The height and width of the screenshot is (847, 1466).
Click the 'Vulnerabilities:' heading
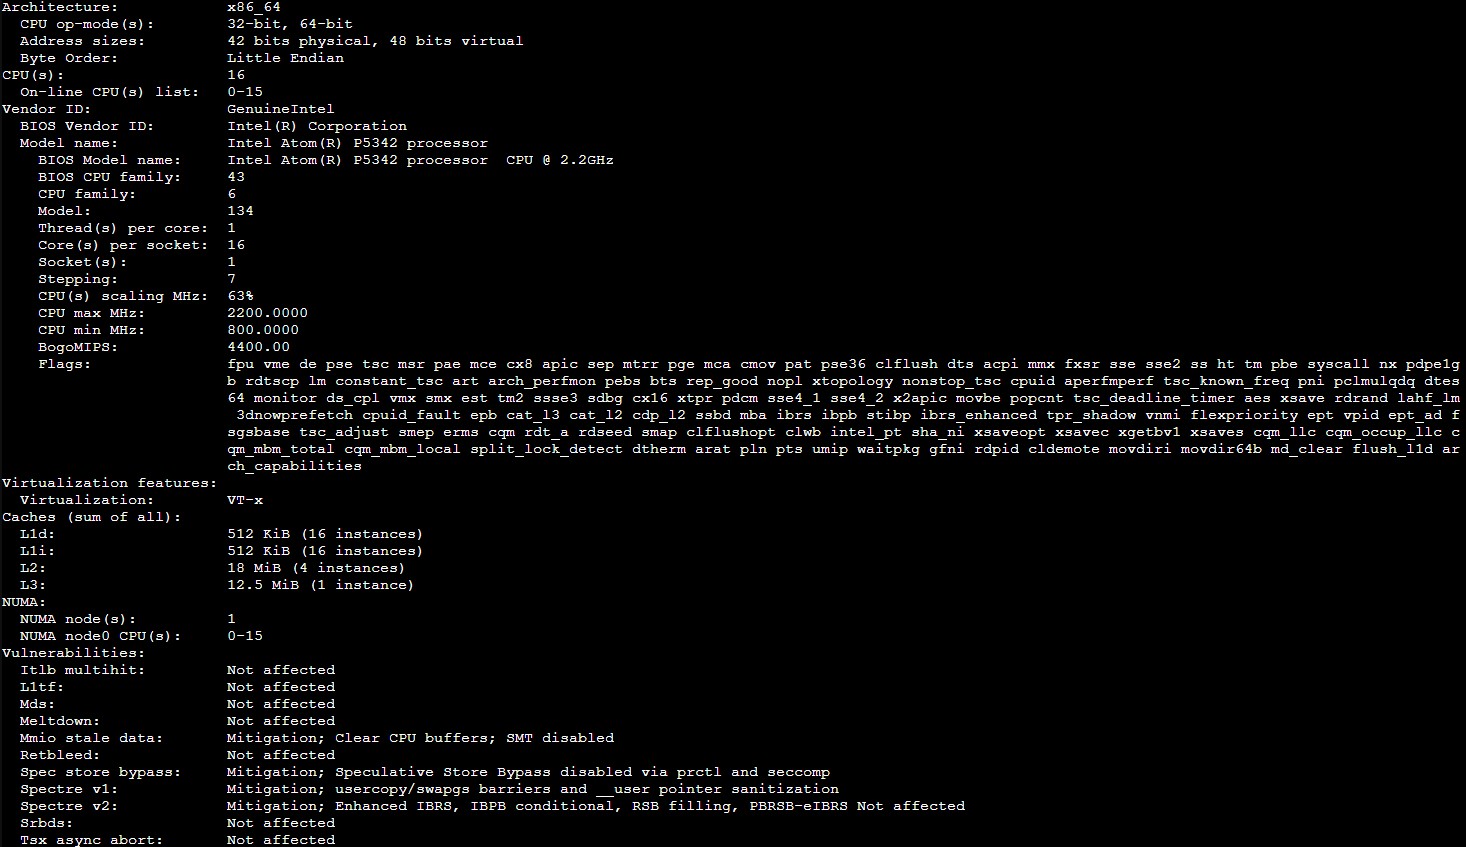(73, 653)
